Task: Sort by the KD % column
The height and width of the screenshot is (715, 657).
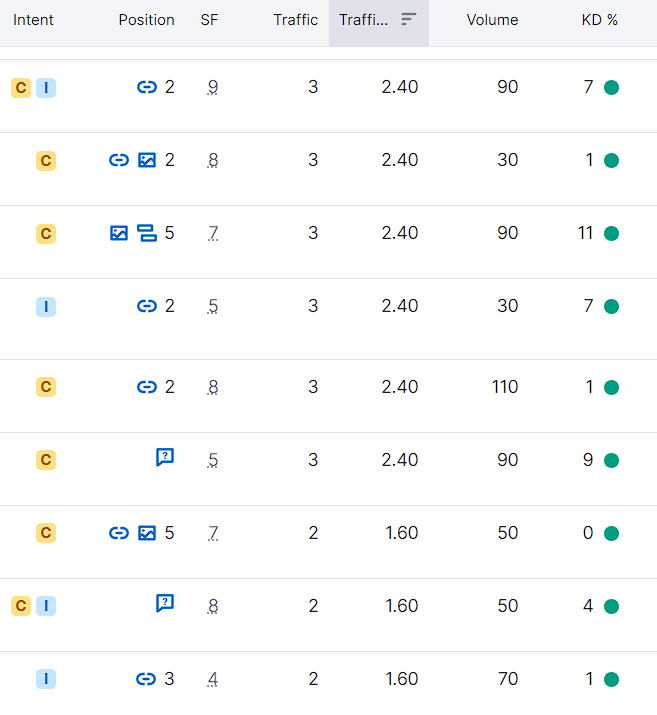Action: [x=600, y=20]
